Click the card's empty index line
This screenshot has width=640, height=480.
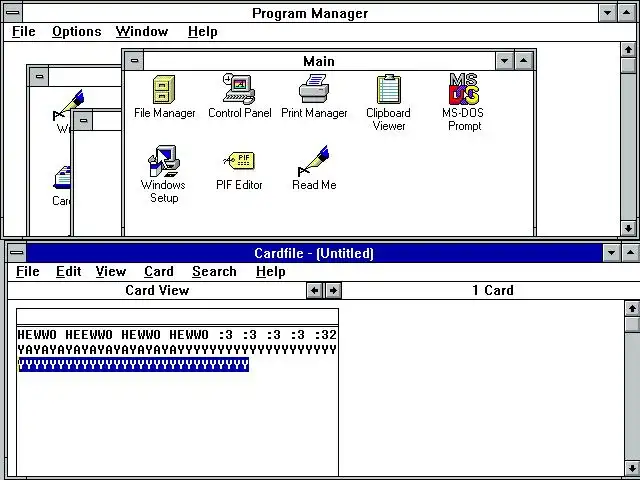click(178, 317)
